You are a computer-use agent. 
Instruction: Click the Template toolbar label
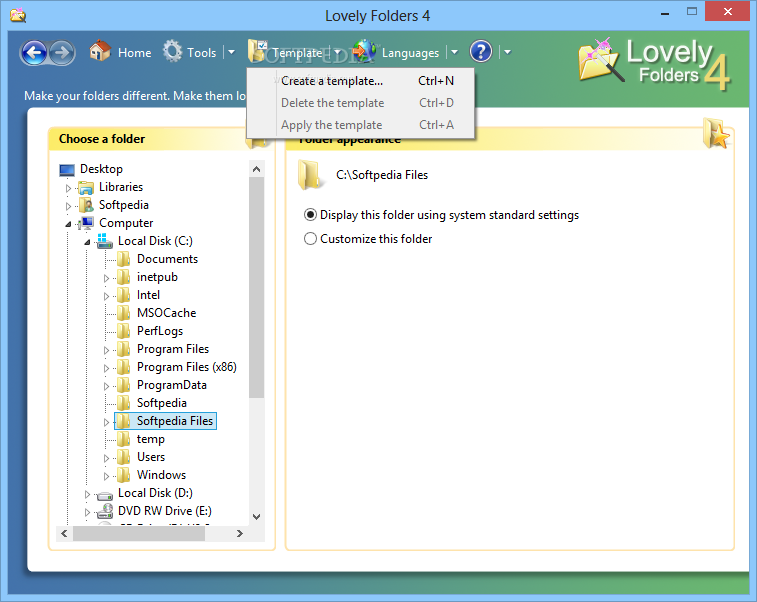coord(297,53)
